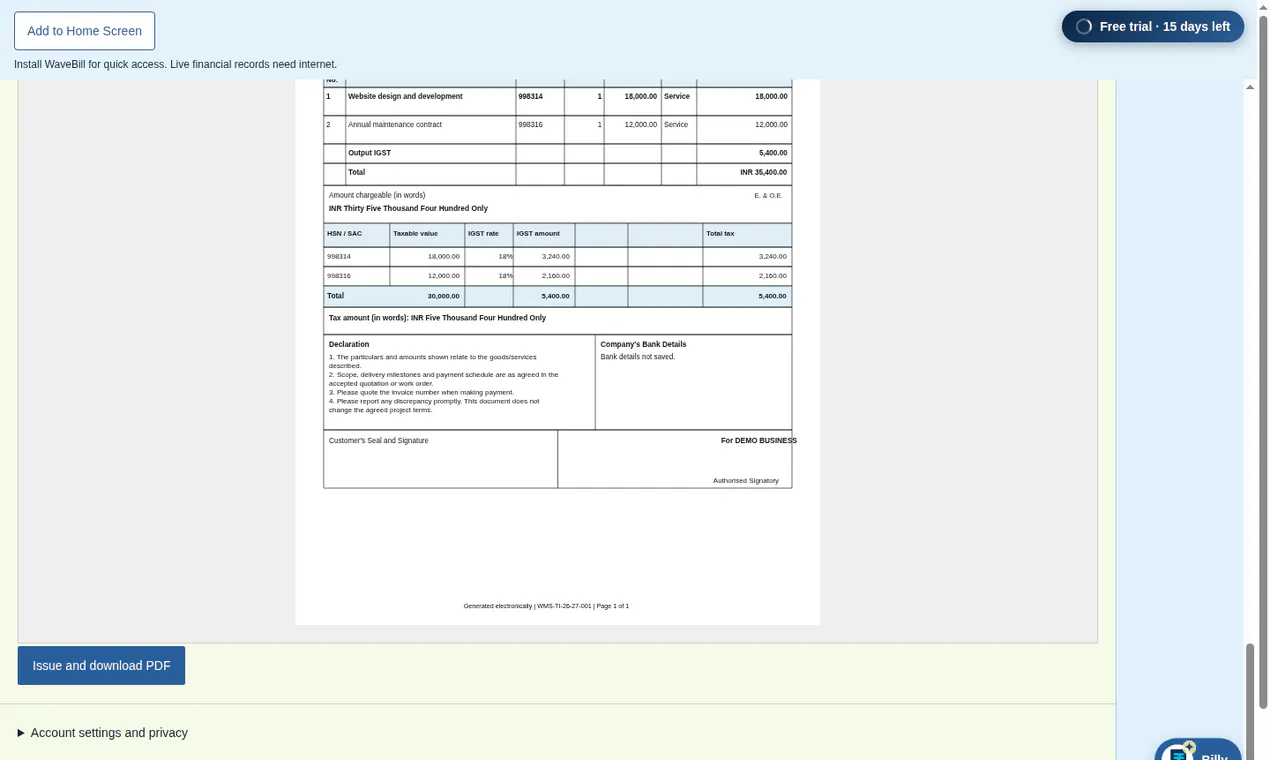Click total tax 2,160.00 in last column
Image resolution: width=1270 pixels, height=760 pixels.
click(772, 276)
